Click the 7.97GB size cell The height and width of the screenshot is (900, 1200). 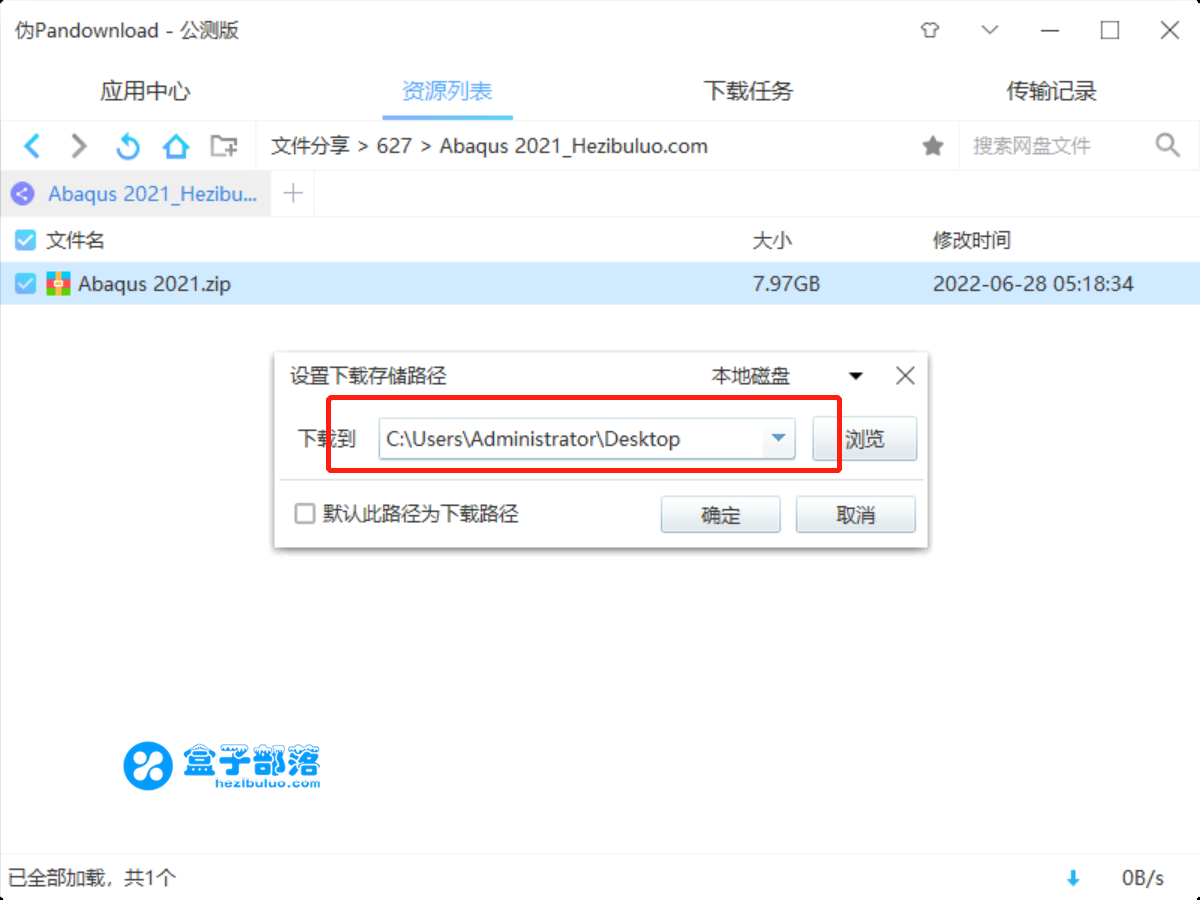[786, 284]
